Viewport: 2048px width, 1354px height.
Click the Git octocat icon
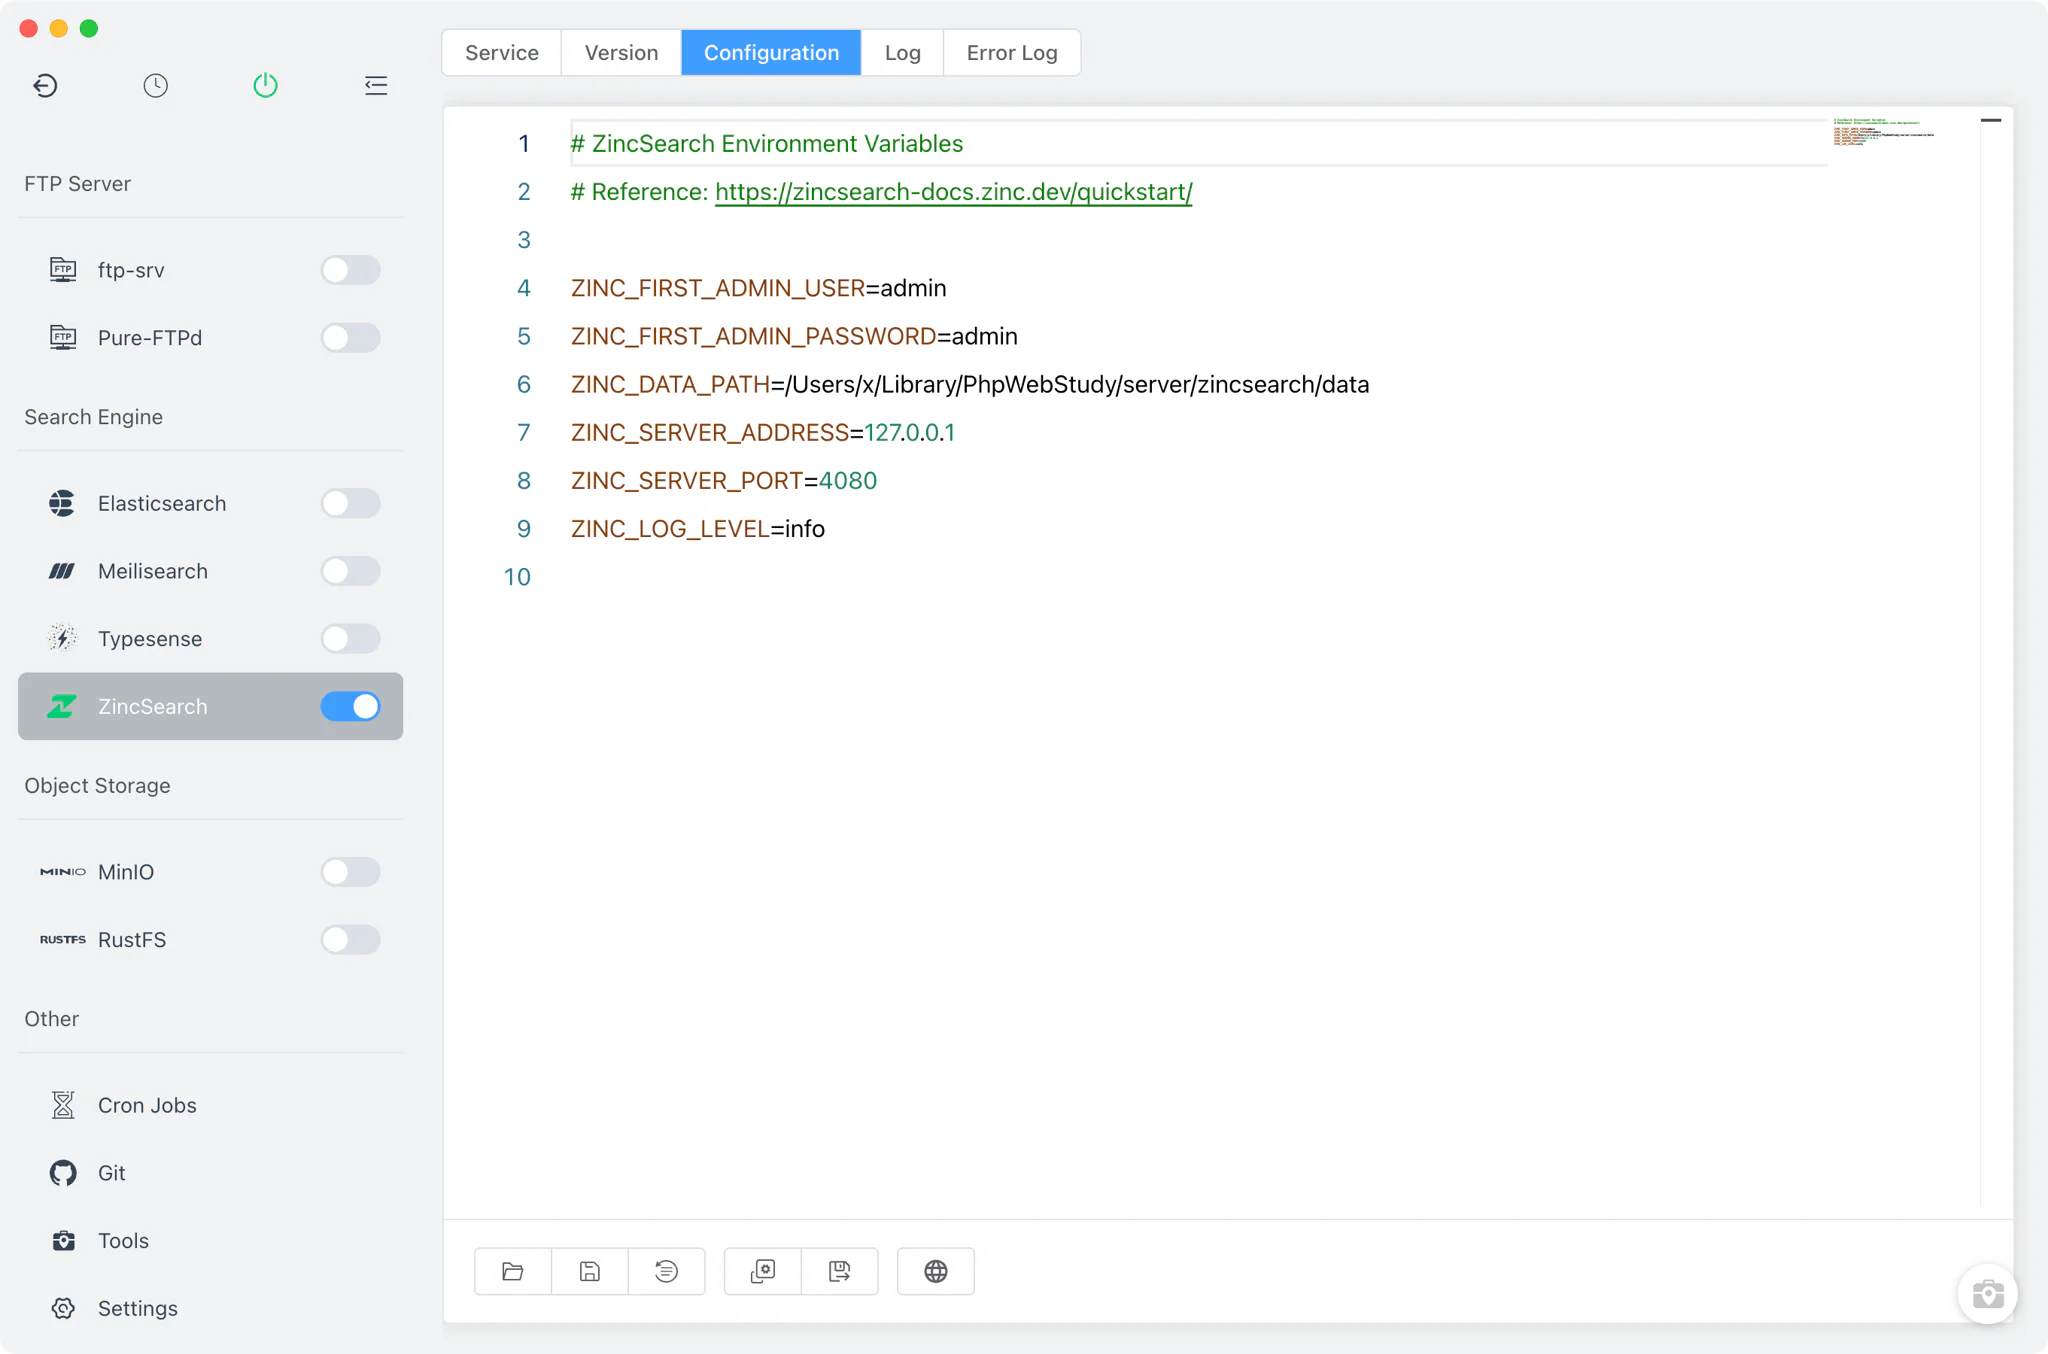coord(63,1173)
